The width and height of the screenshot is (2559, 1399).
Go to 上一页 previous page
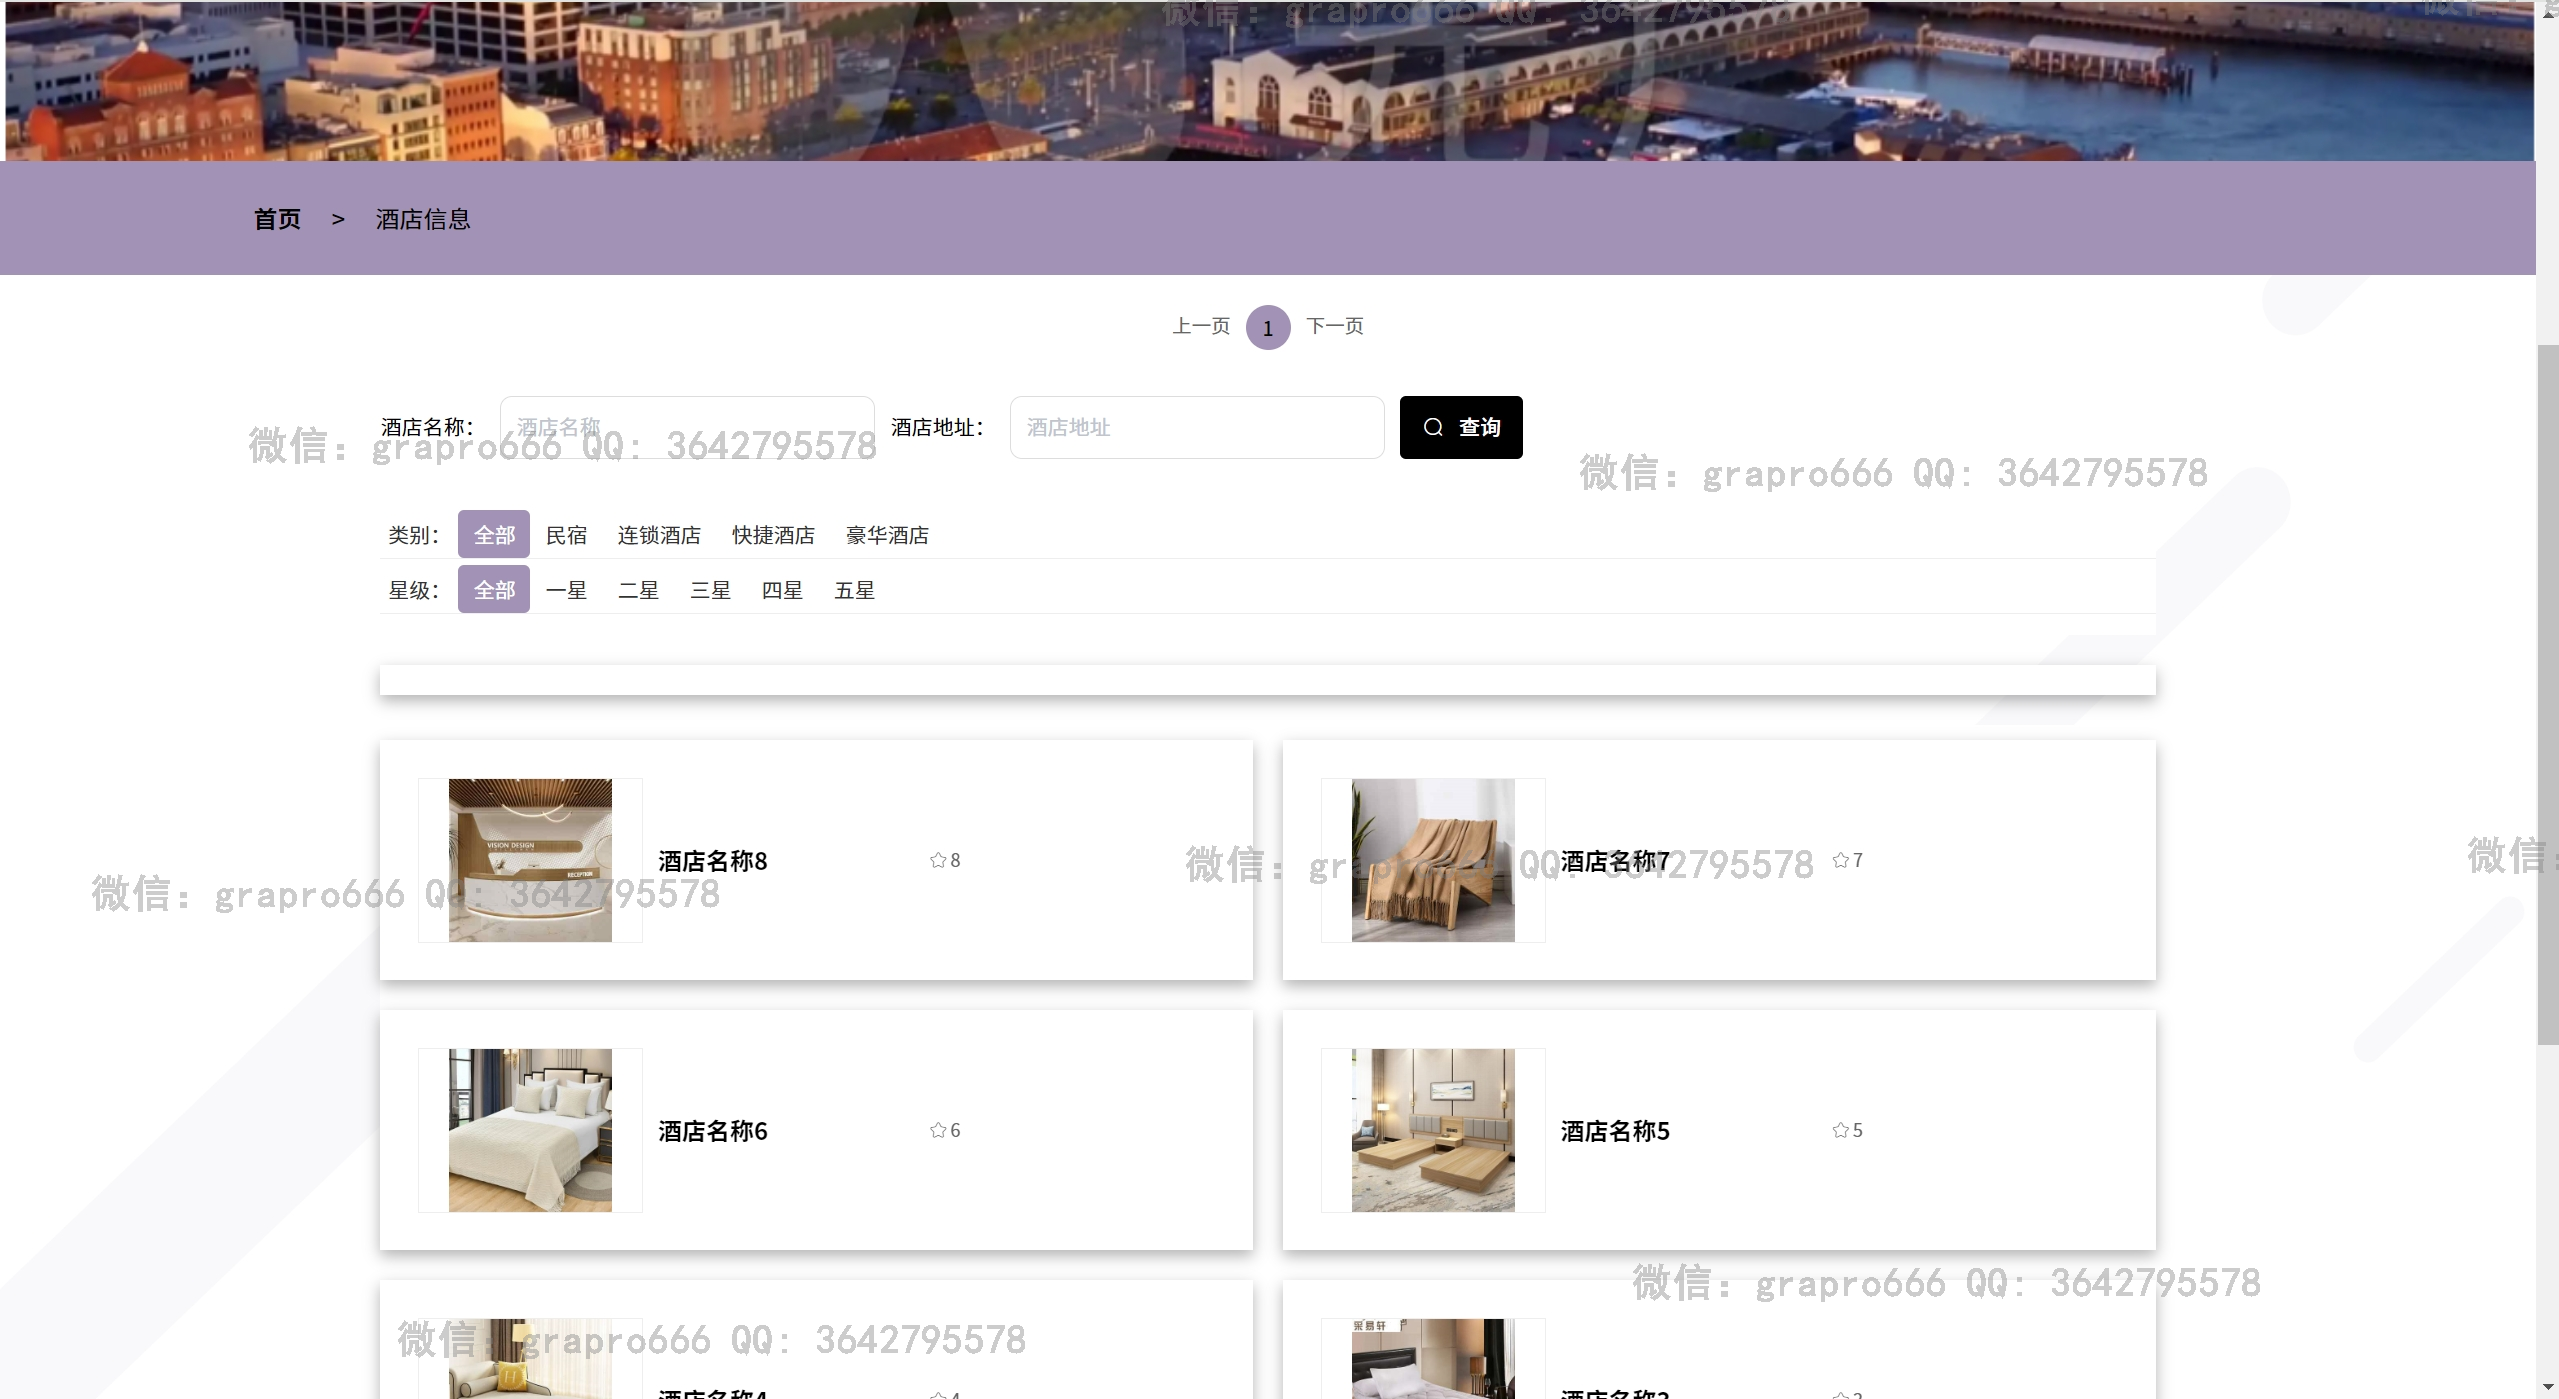[1201, 326]
